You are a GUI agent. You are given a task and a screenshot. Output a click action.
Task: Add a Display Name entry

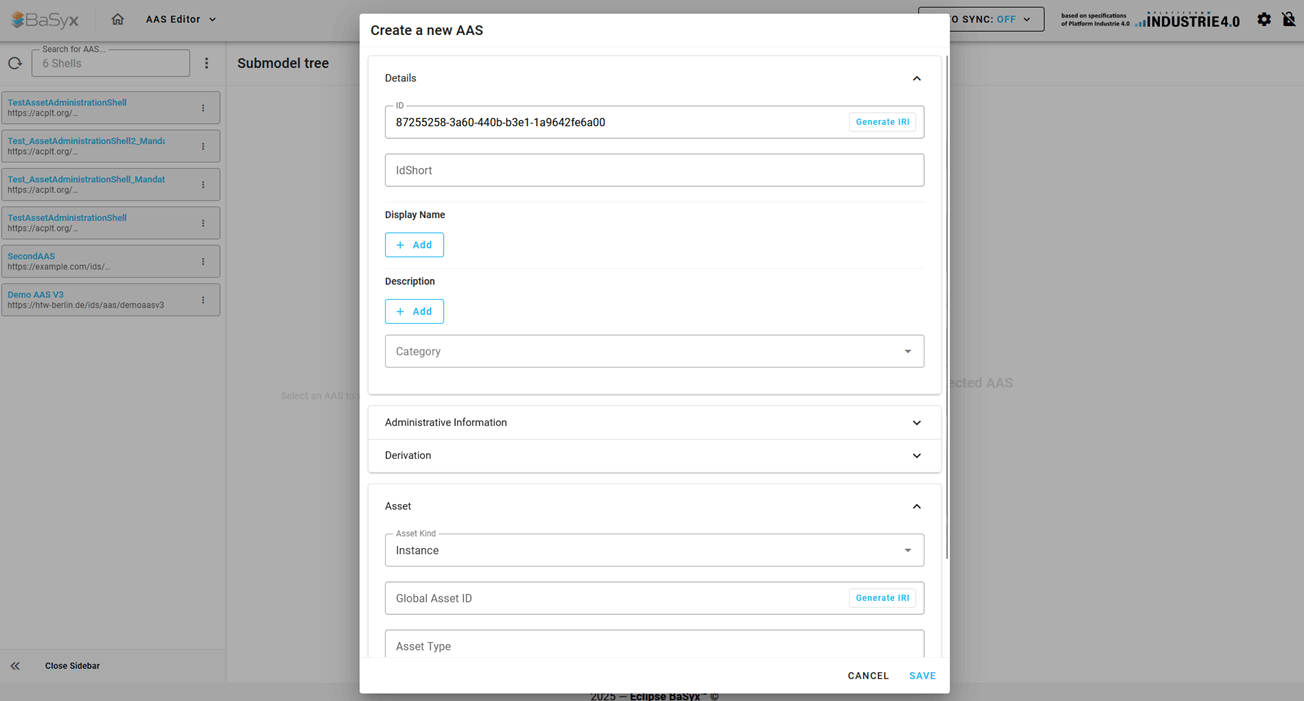(414, 245)
